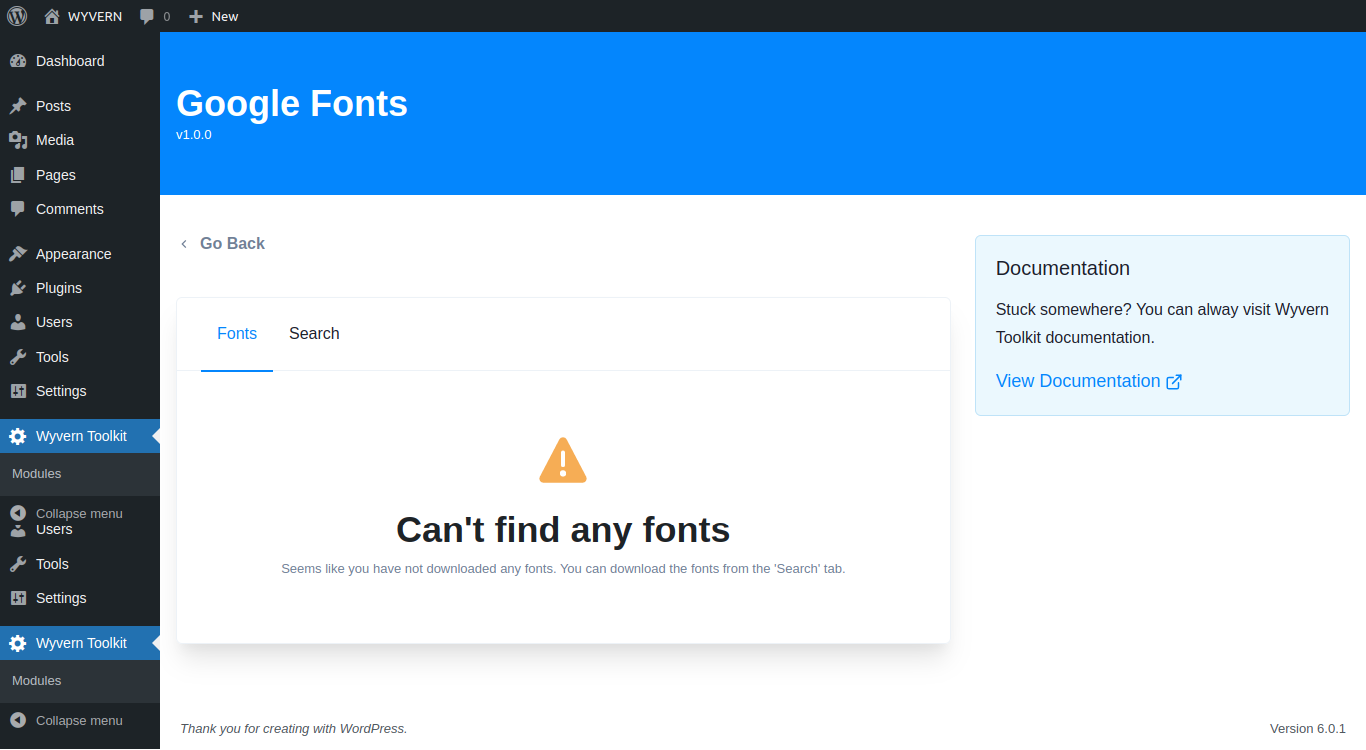Click the chevron left of Go Back

184,244
